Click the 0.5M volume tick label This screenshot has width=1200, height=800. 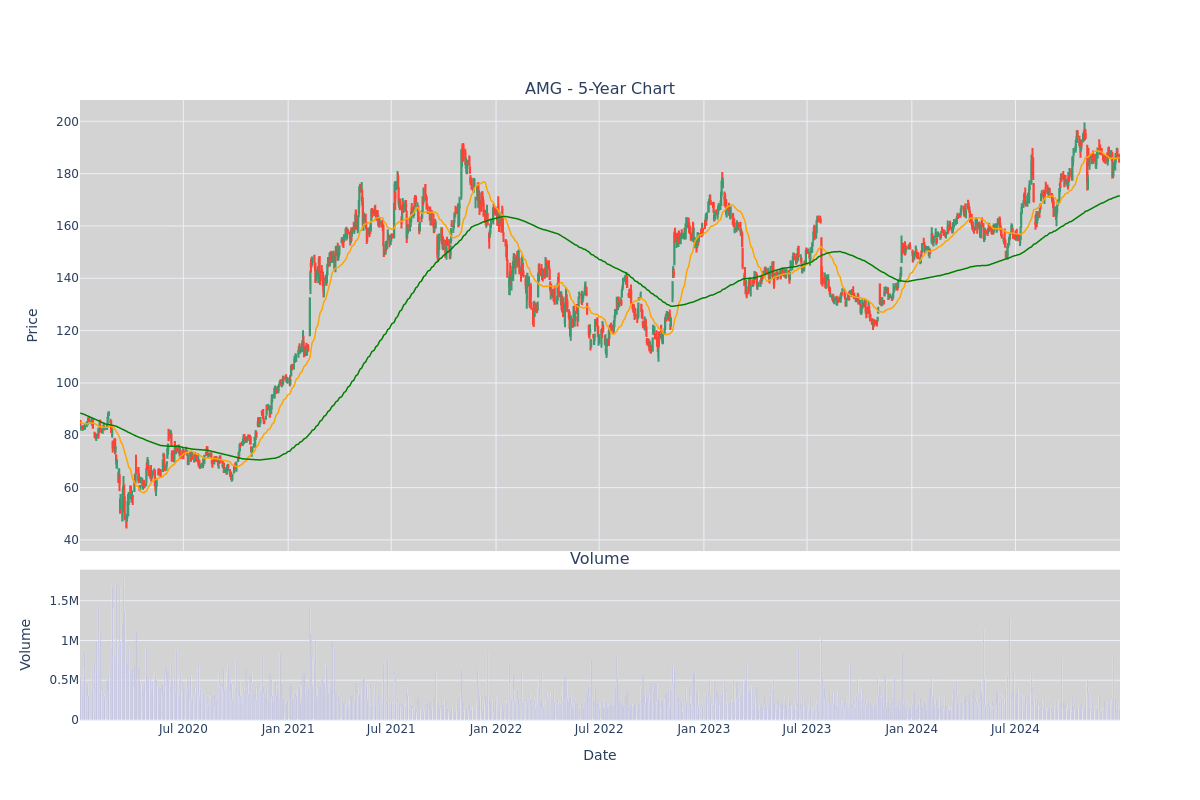[x=63, y=680]
